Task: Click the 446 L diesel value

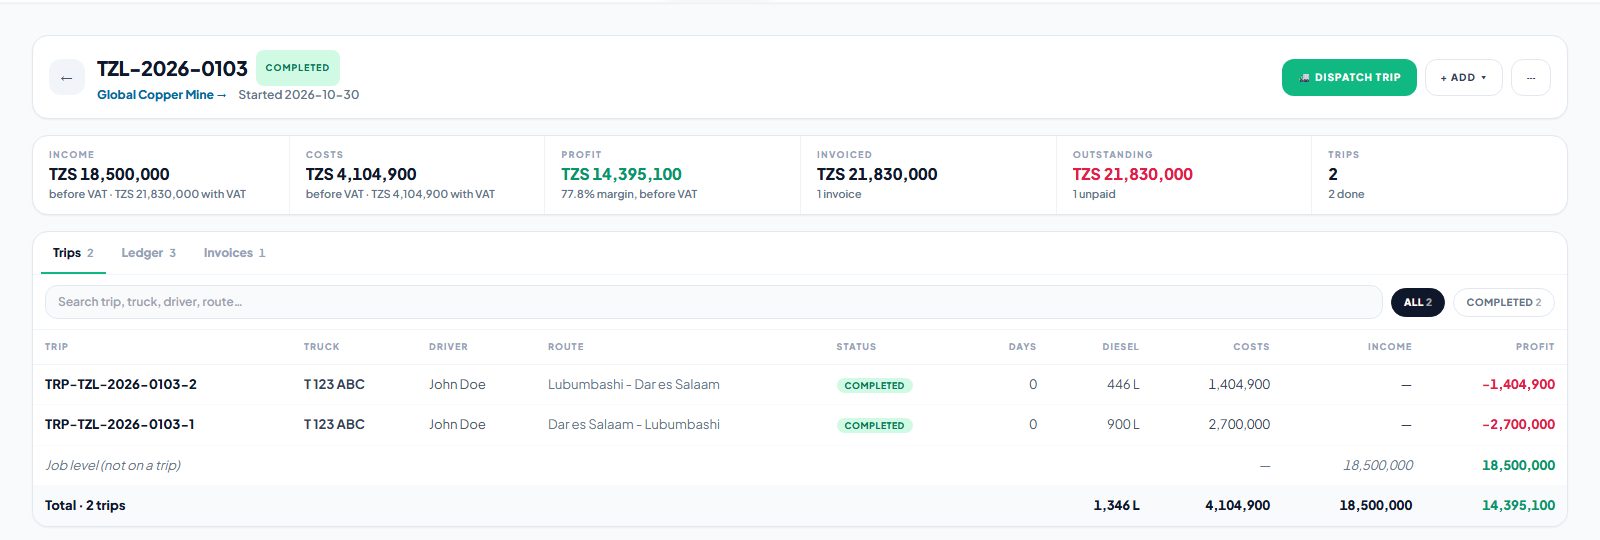Action: [x=1123, y=385]
